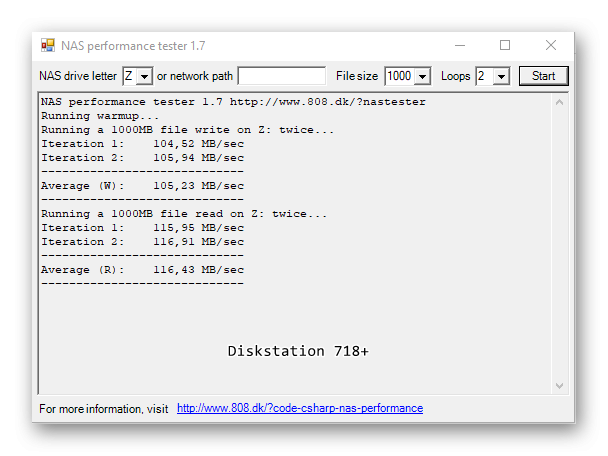Click the output scrollbar down arrow
Image resolution: width=608 pixels, height=456 pixels.
click(x=559, y=385)
